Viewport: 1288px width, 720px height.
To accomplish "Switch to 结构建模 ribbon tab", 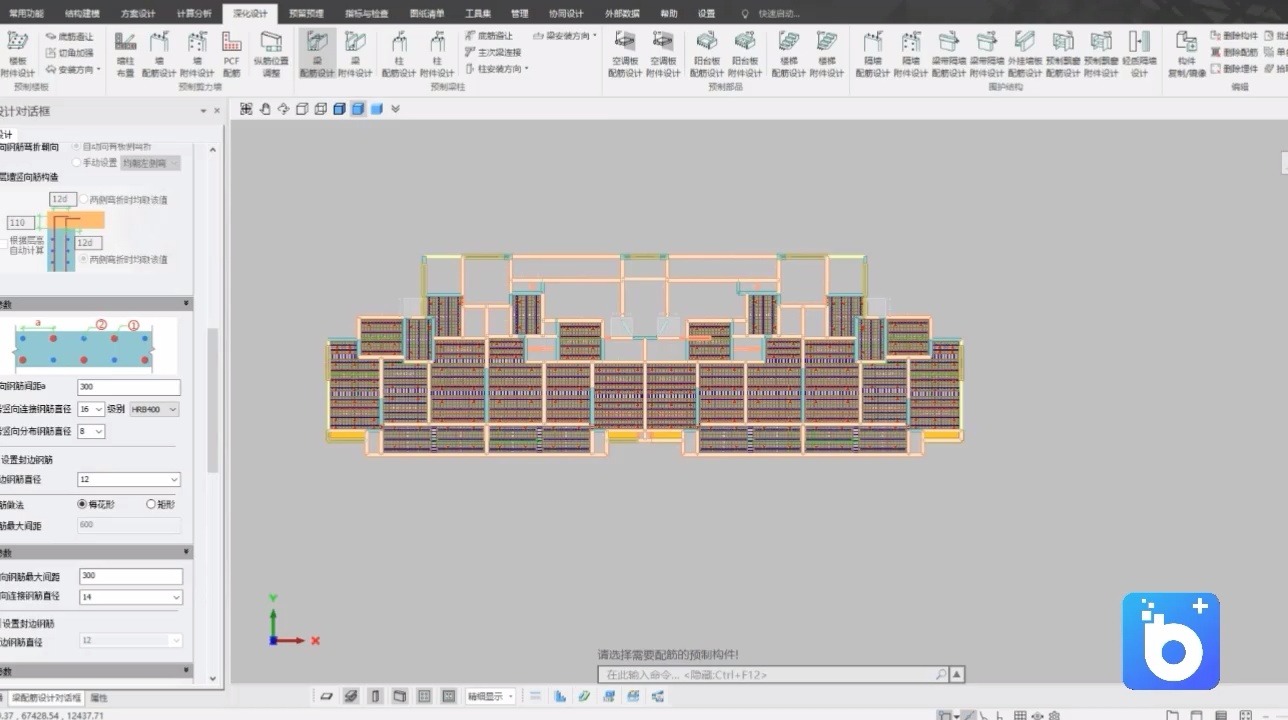I will tap(82, 14).
